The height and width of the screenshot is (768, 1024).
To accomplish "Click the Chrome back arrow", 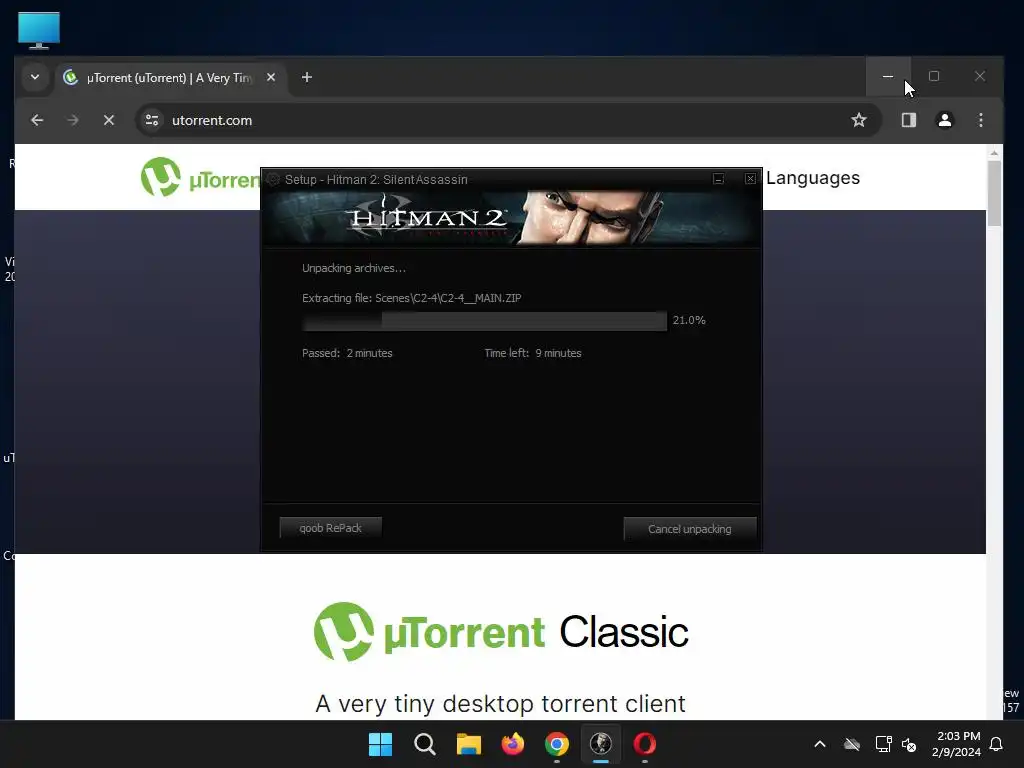I will click(x=37, y=120).
